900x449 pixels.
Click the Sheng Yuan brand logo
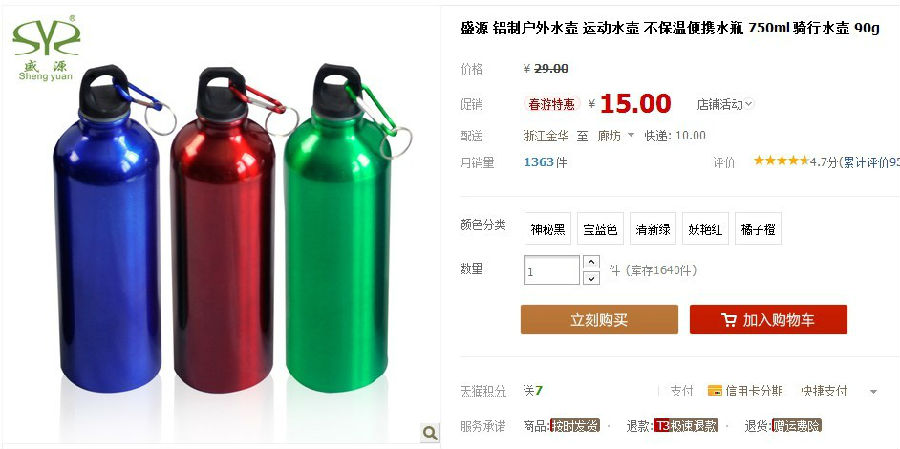coord(46,49)
